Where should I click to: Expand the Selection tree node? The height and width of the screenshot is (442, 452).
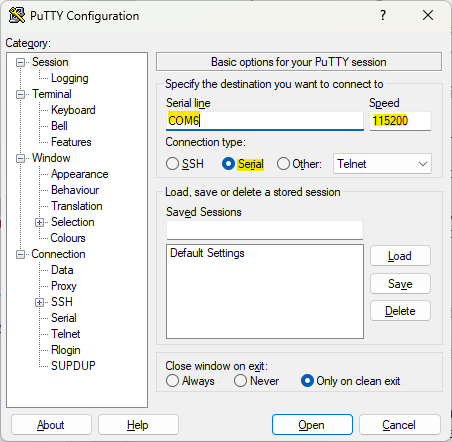coord(39,222)
